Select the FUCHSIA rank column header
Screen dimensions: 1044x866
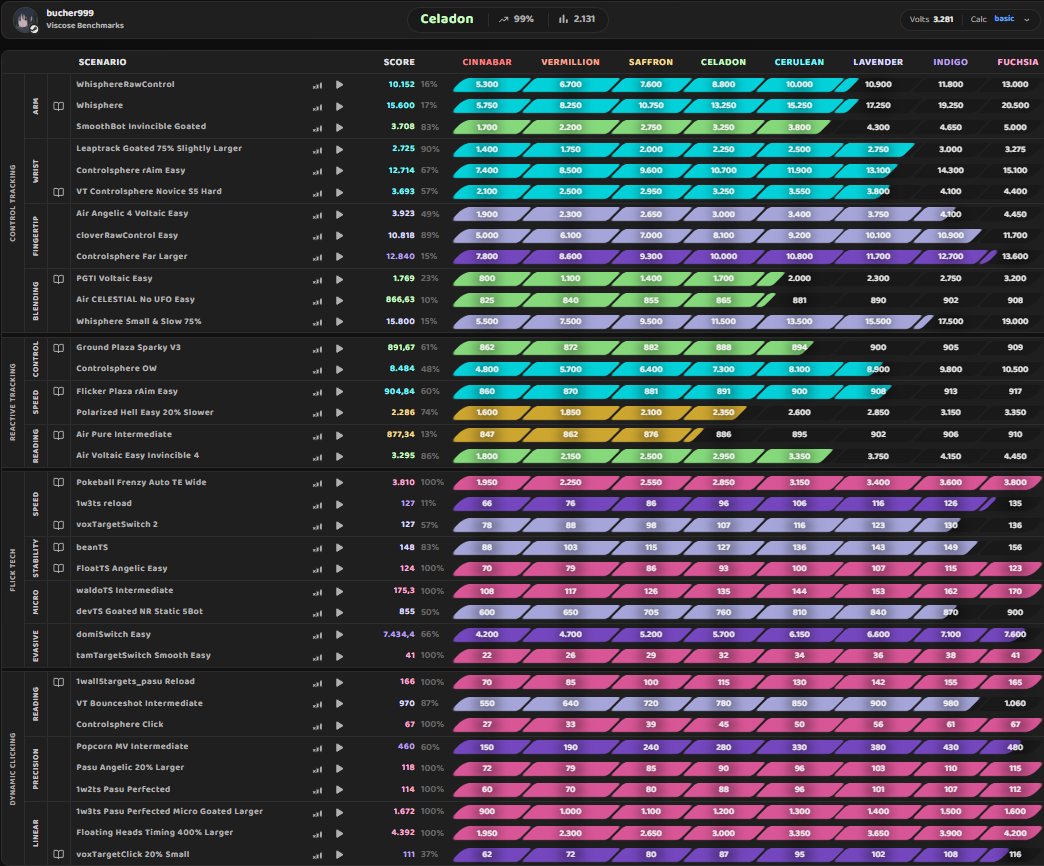point(1017,62)
